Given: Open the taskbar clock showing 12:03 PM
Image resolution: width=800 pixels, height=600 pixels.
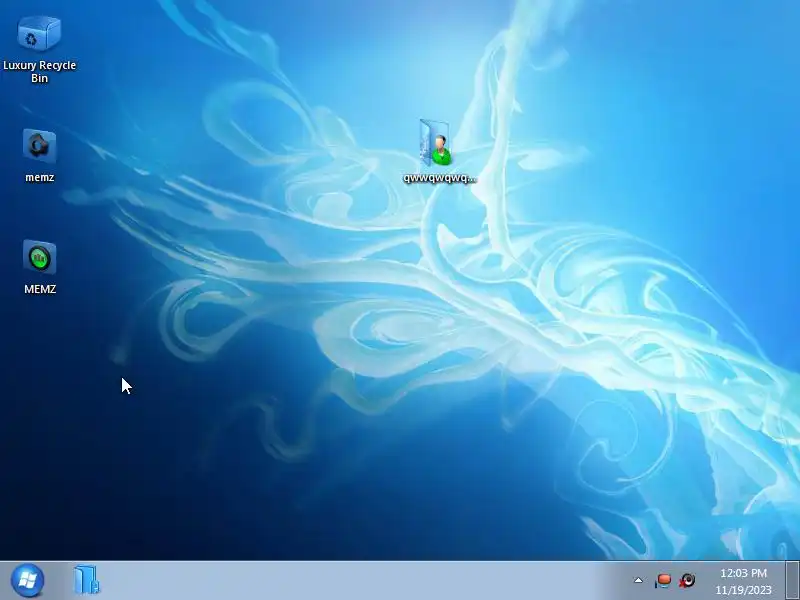Looking at the screenshot, I should (743, 573).
